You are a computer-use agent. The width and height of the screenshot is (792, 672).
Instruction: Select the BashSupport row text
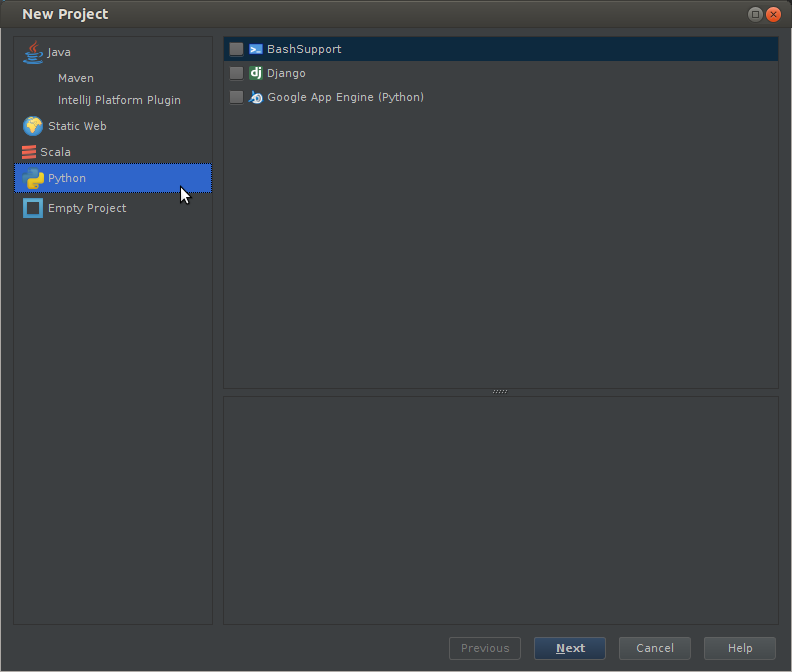pos(304,49)
